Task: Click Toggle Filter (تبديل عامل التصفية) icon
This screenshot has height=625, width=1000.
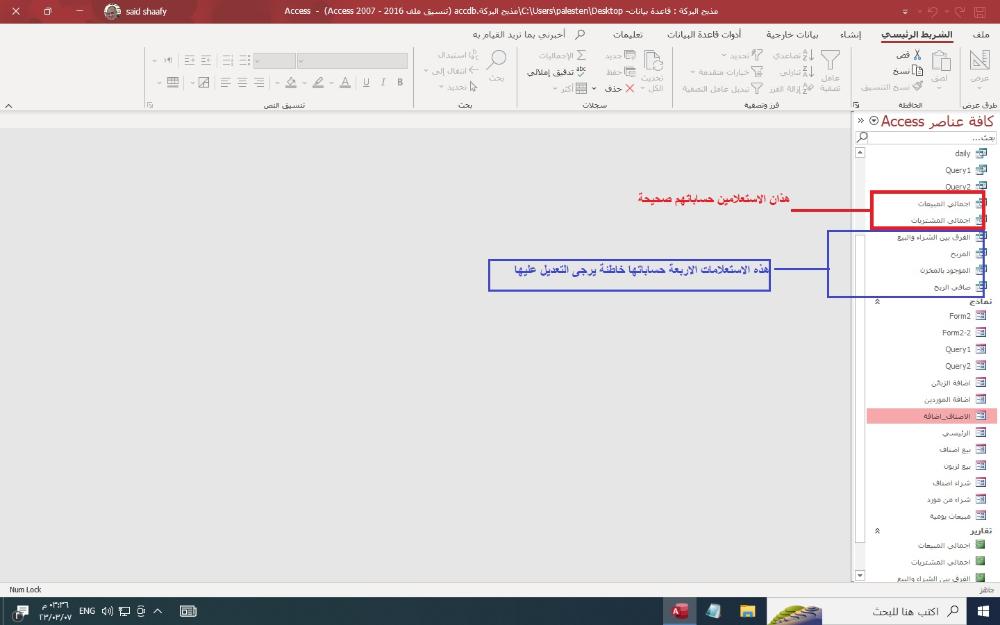Action: click(x=757, y=88)
